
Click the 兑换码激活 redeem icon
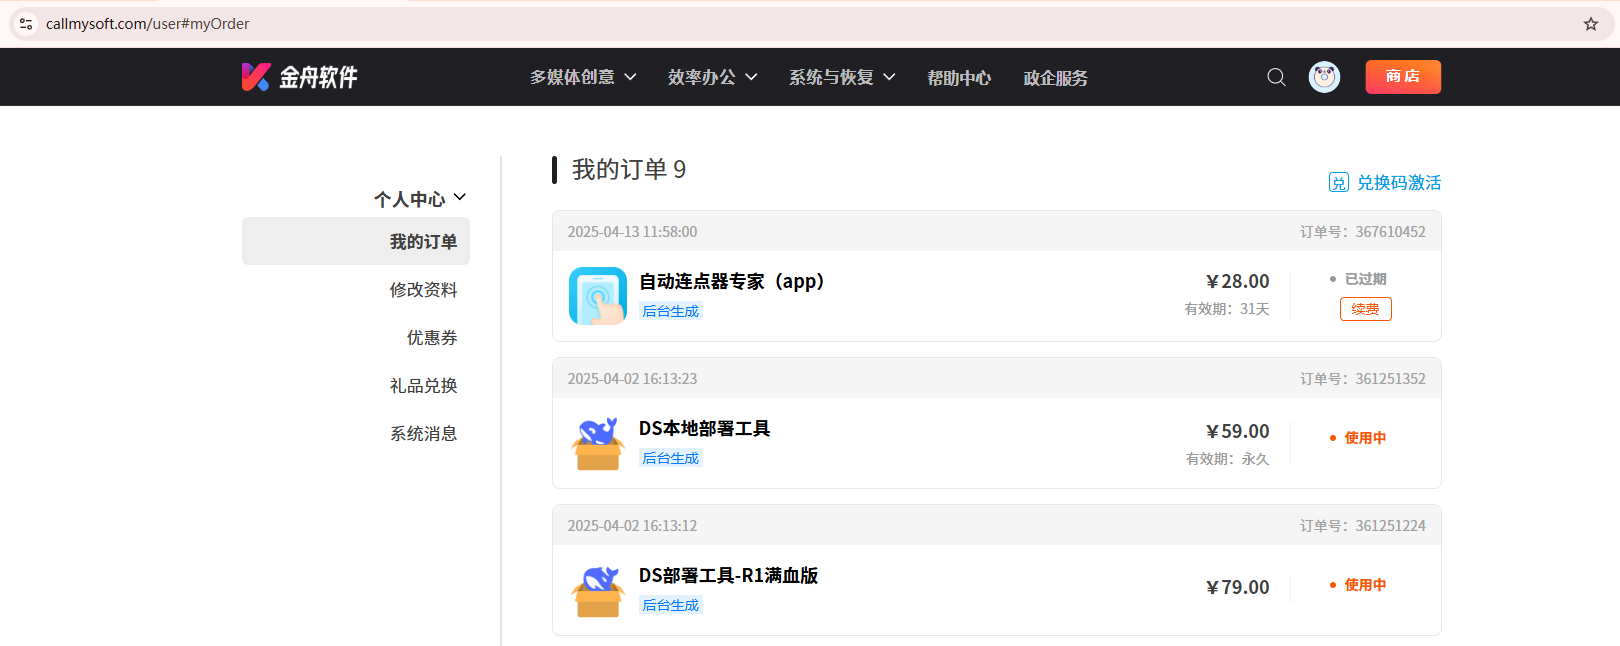(1339, 182)
